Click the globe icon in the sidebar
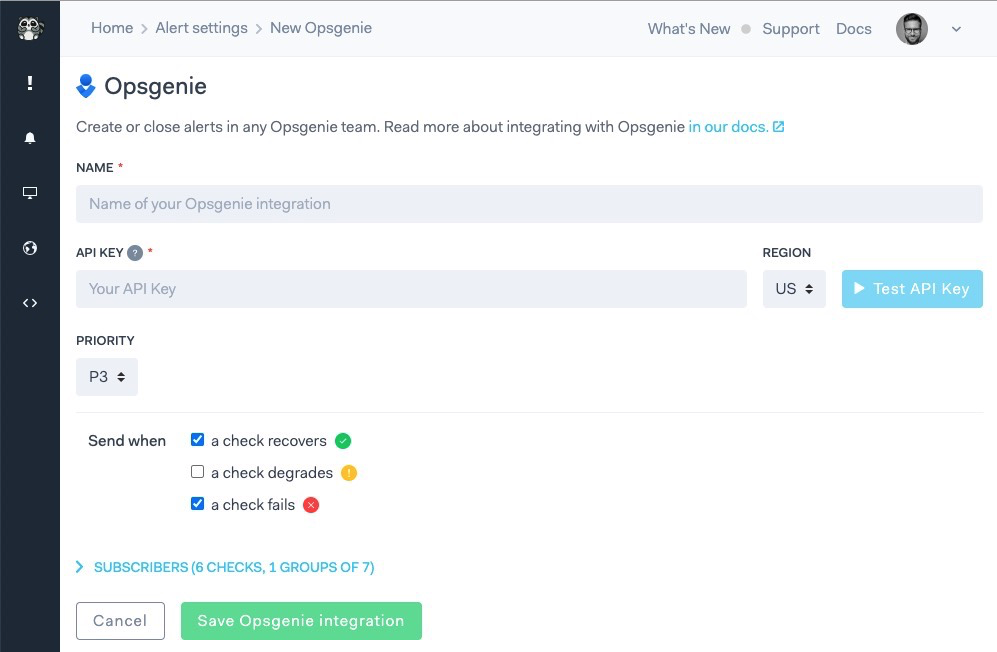997x652 pixels. pos(30,247)
